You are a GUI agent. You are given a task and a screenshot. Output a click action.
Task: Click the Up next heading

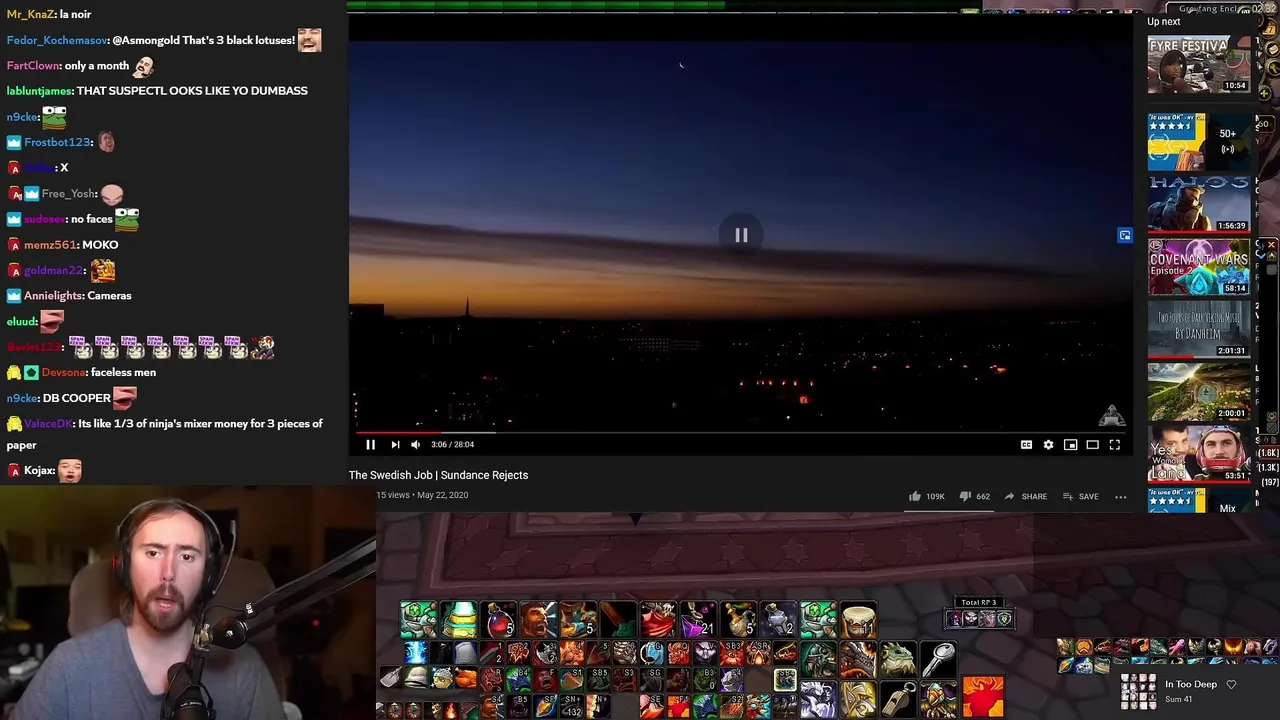tap(1164, 22)
